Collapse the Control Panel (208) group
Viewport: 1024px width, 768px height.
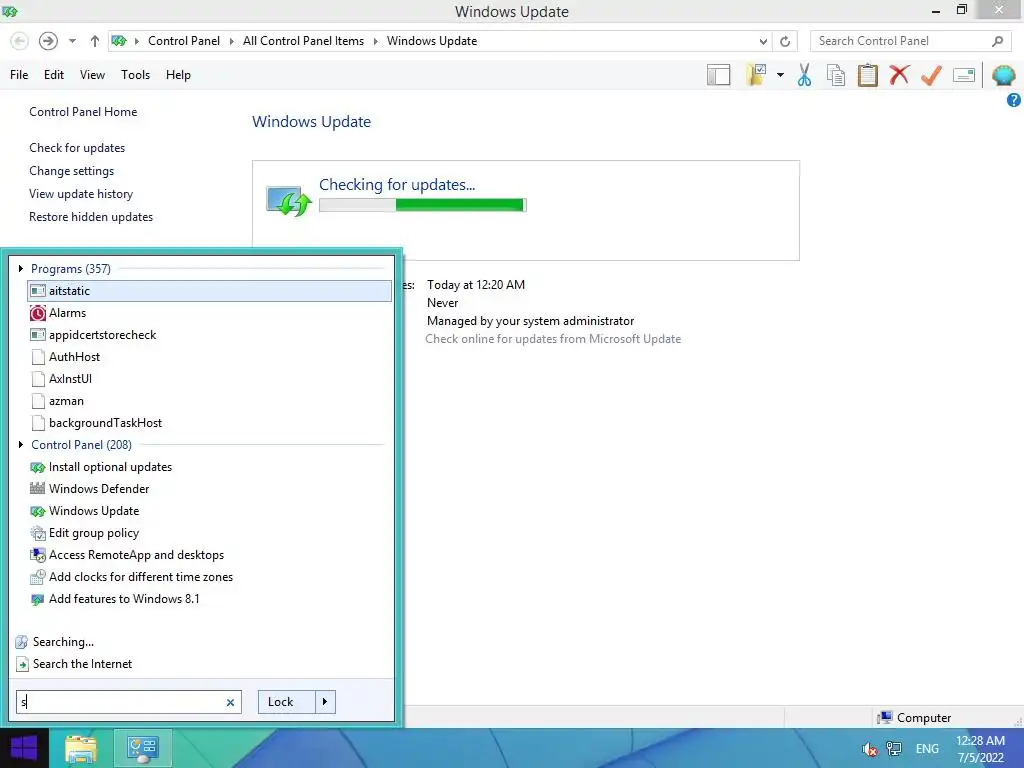click(x=21, y=445)
